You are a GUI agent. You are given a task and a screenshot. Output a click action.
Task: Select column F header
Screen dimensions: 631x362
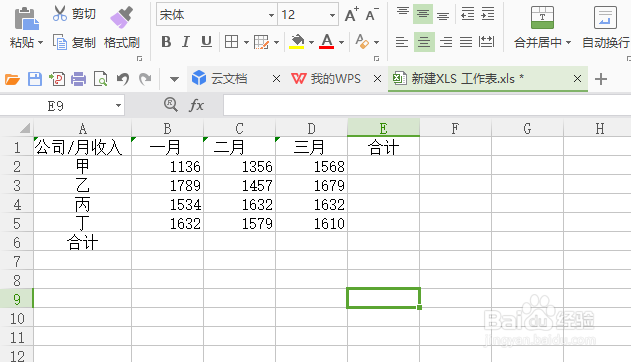click(x=455, y=128)
